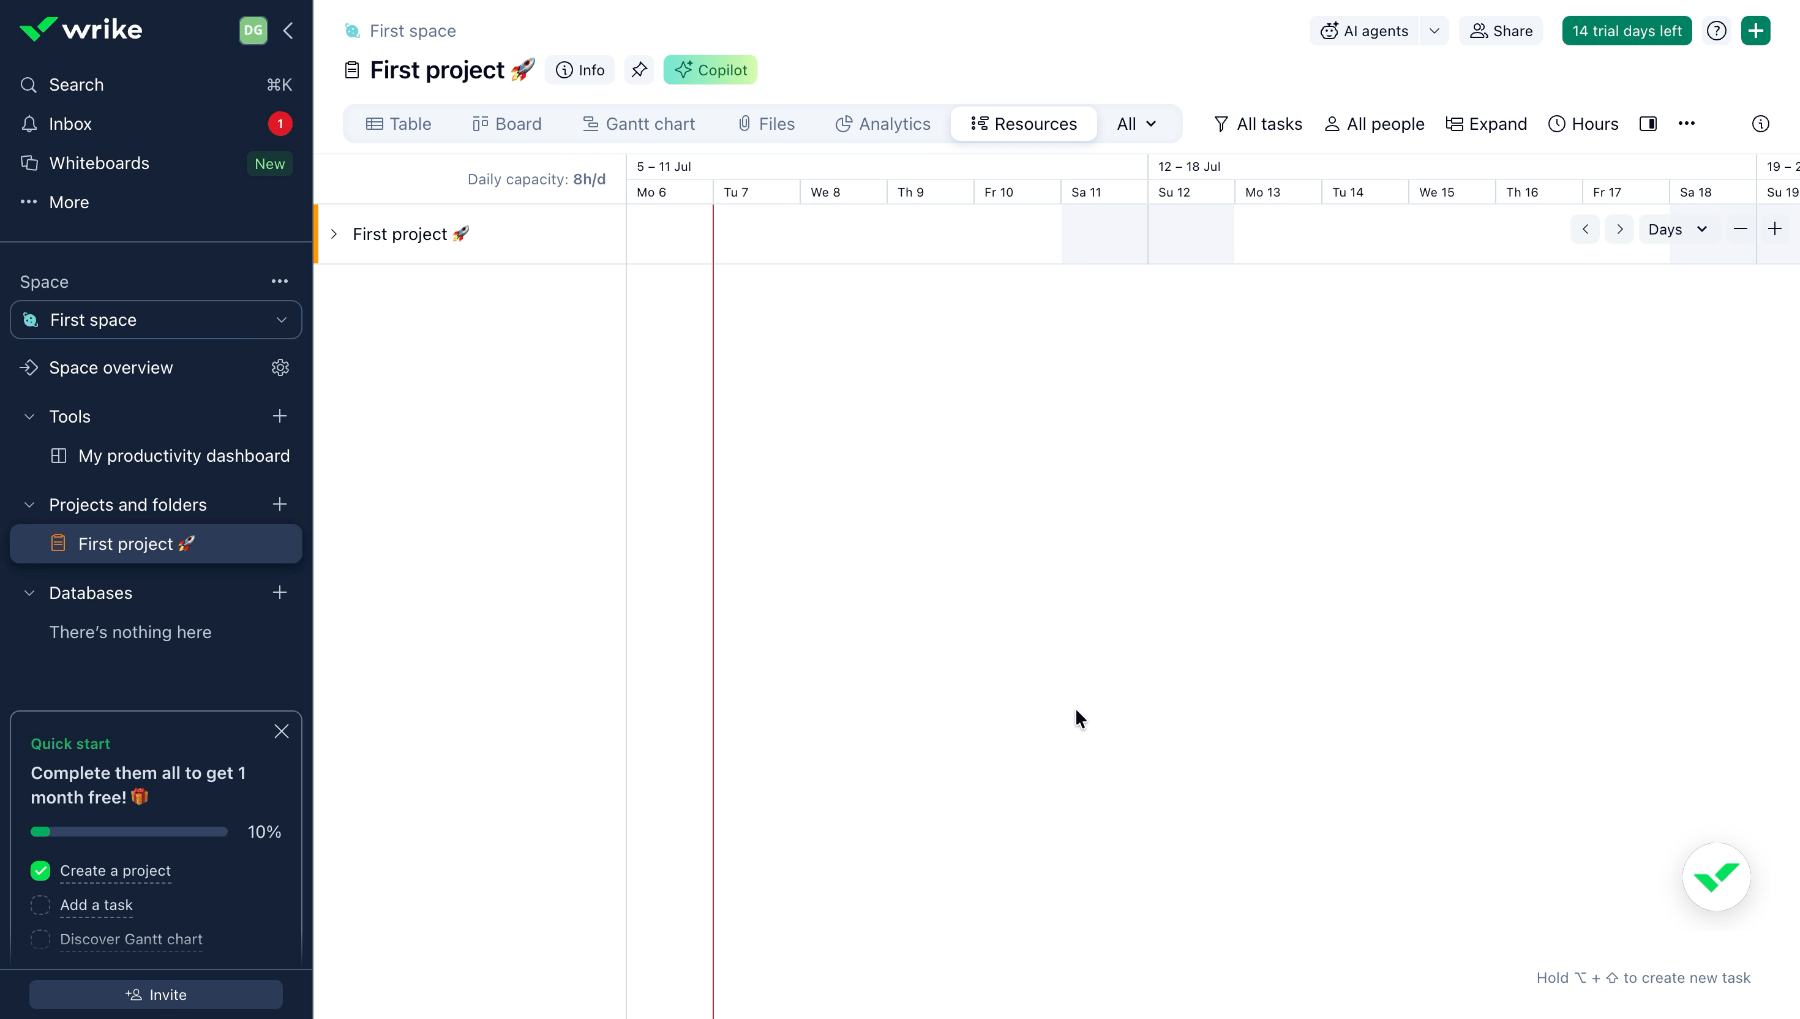Viewport: 1800px width, 1019px height.
Task: Zoom out timeline with minus
Action: pos(1741,229)
